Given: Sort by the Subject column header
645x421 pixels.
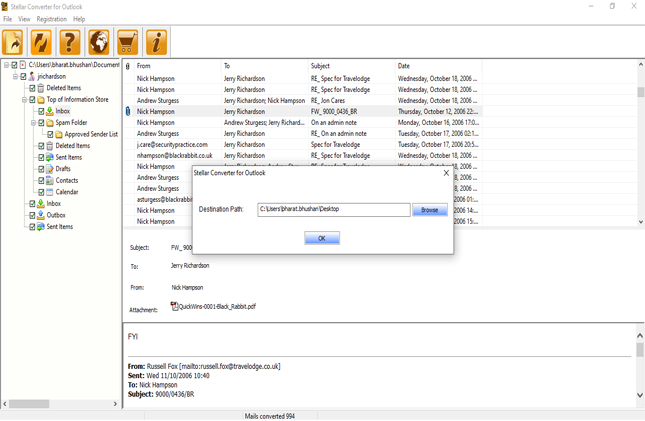Looking at the screenshot, I should coord(351,66).
